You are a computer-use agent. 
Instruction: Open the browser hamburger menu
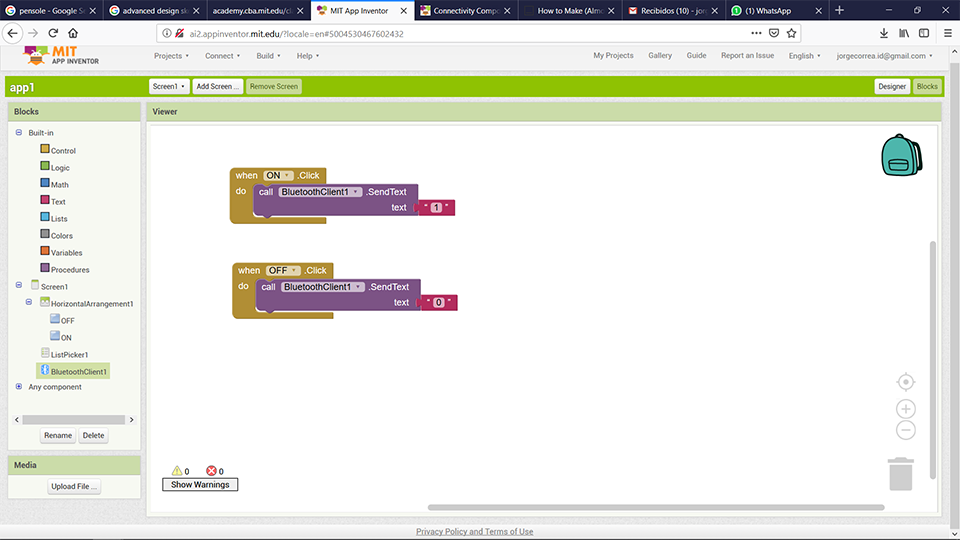click(x=947, y=33)
